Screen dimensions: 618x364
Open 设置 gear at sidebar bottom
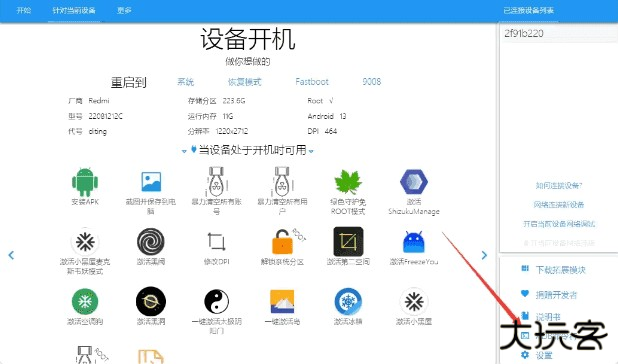click(x=537, y=355)
